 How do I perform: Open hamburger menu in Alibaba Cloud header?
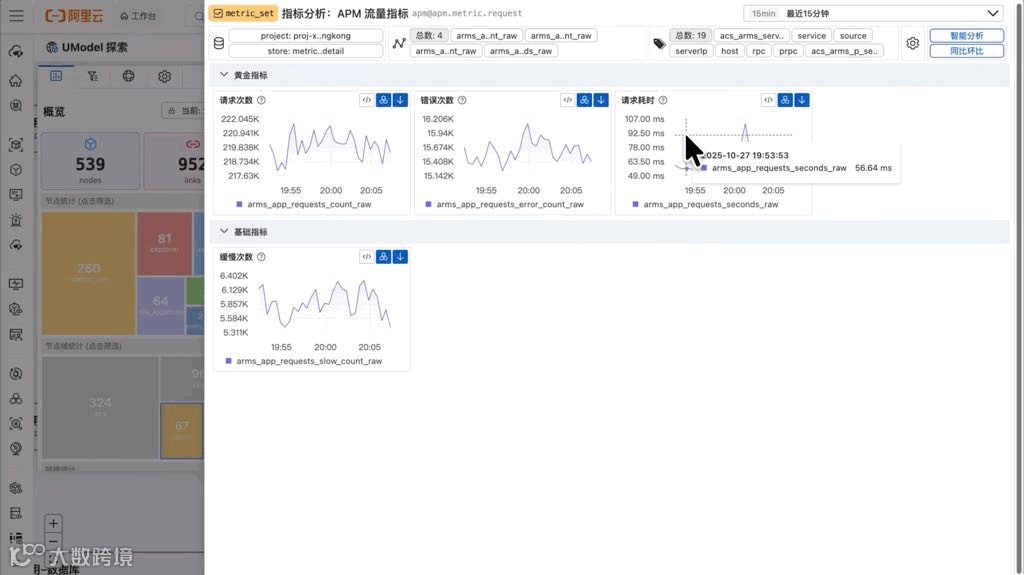[16, 16]
